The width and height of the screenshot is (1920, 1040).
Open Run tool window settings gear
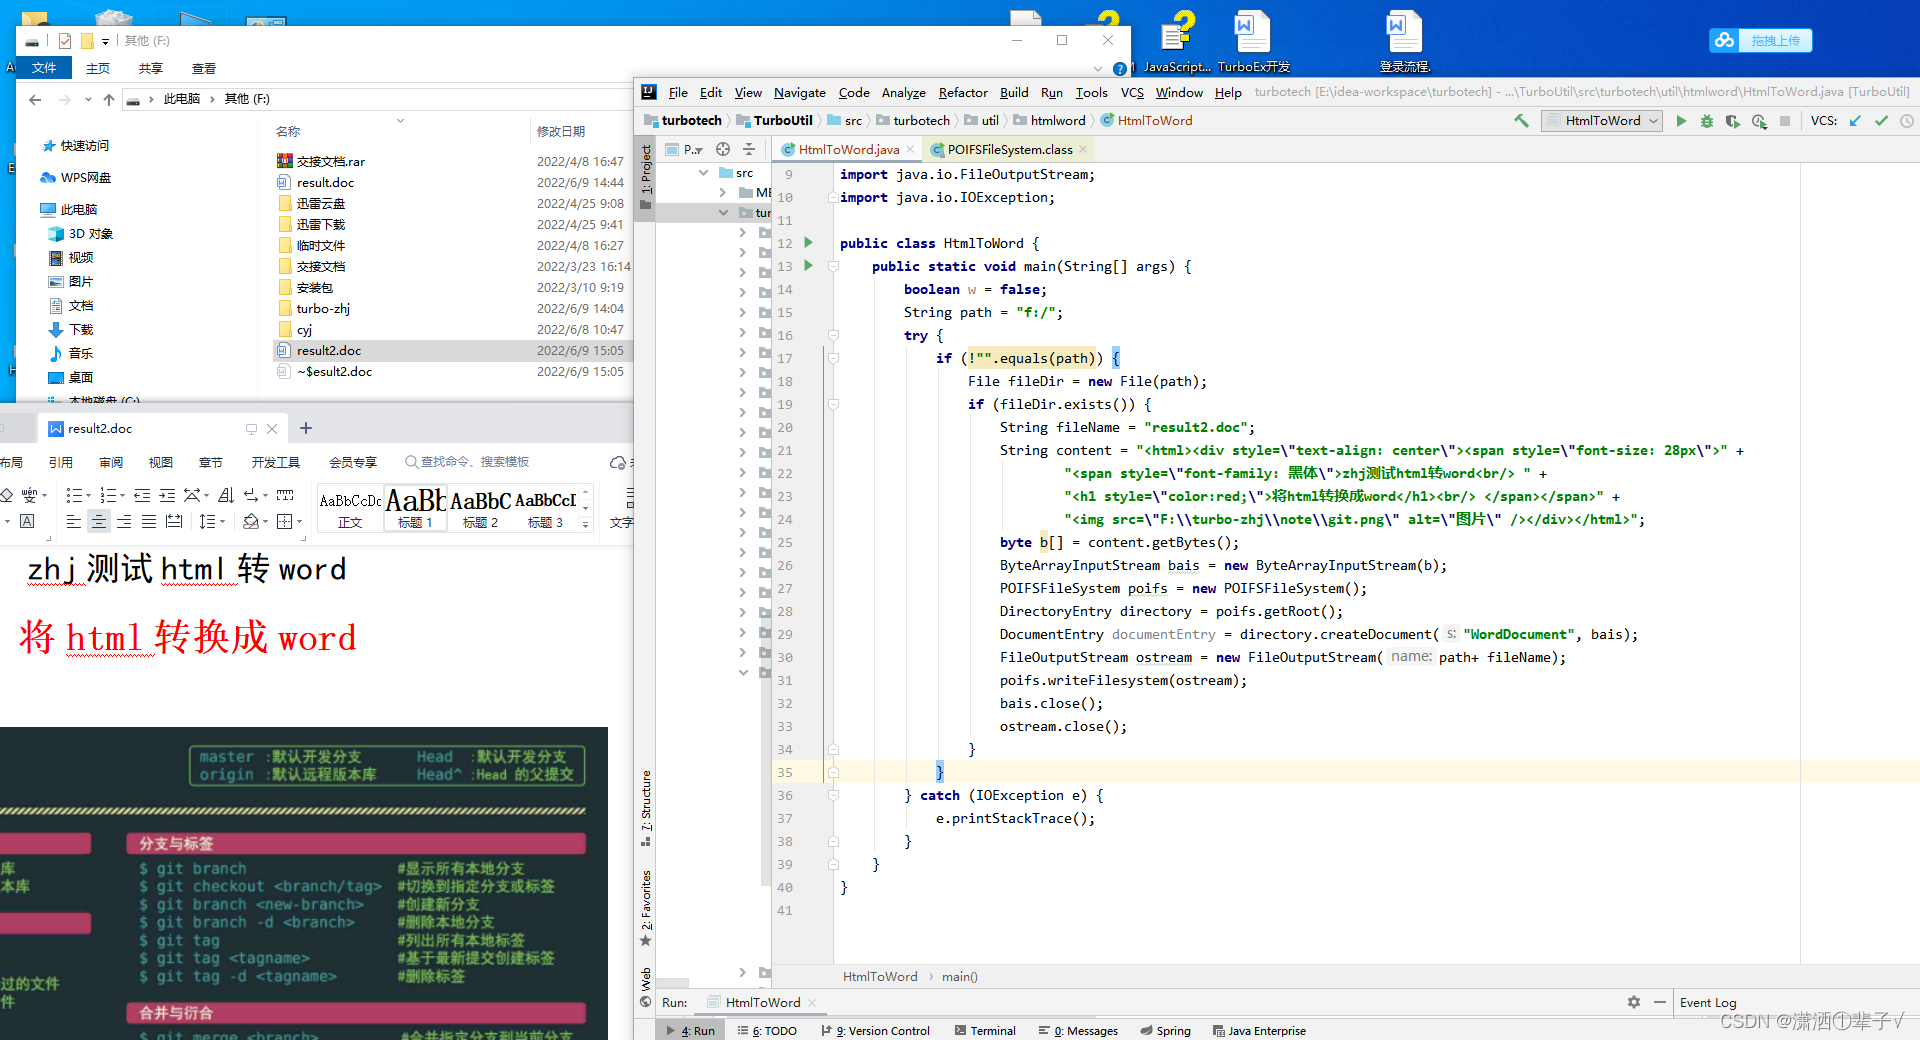pos(1634,1002)
